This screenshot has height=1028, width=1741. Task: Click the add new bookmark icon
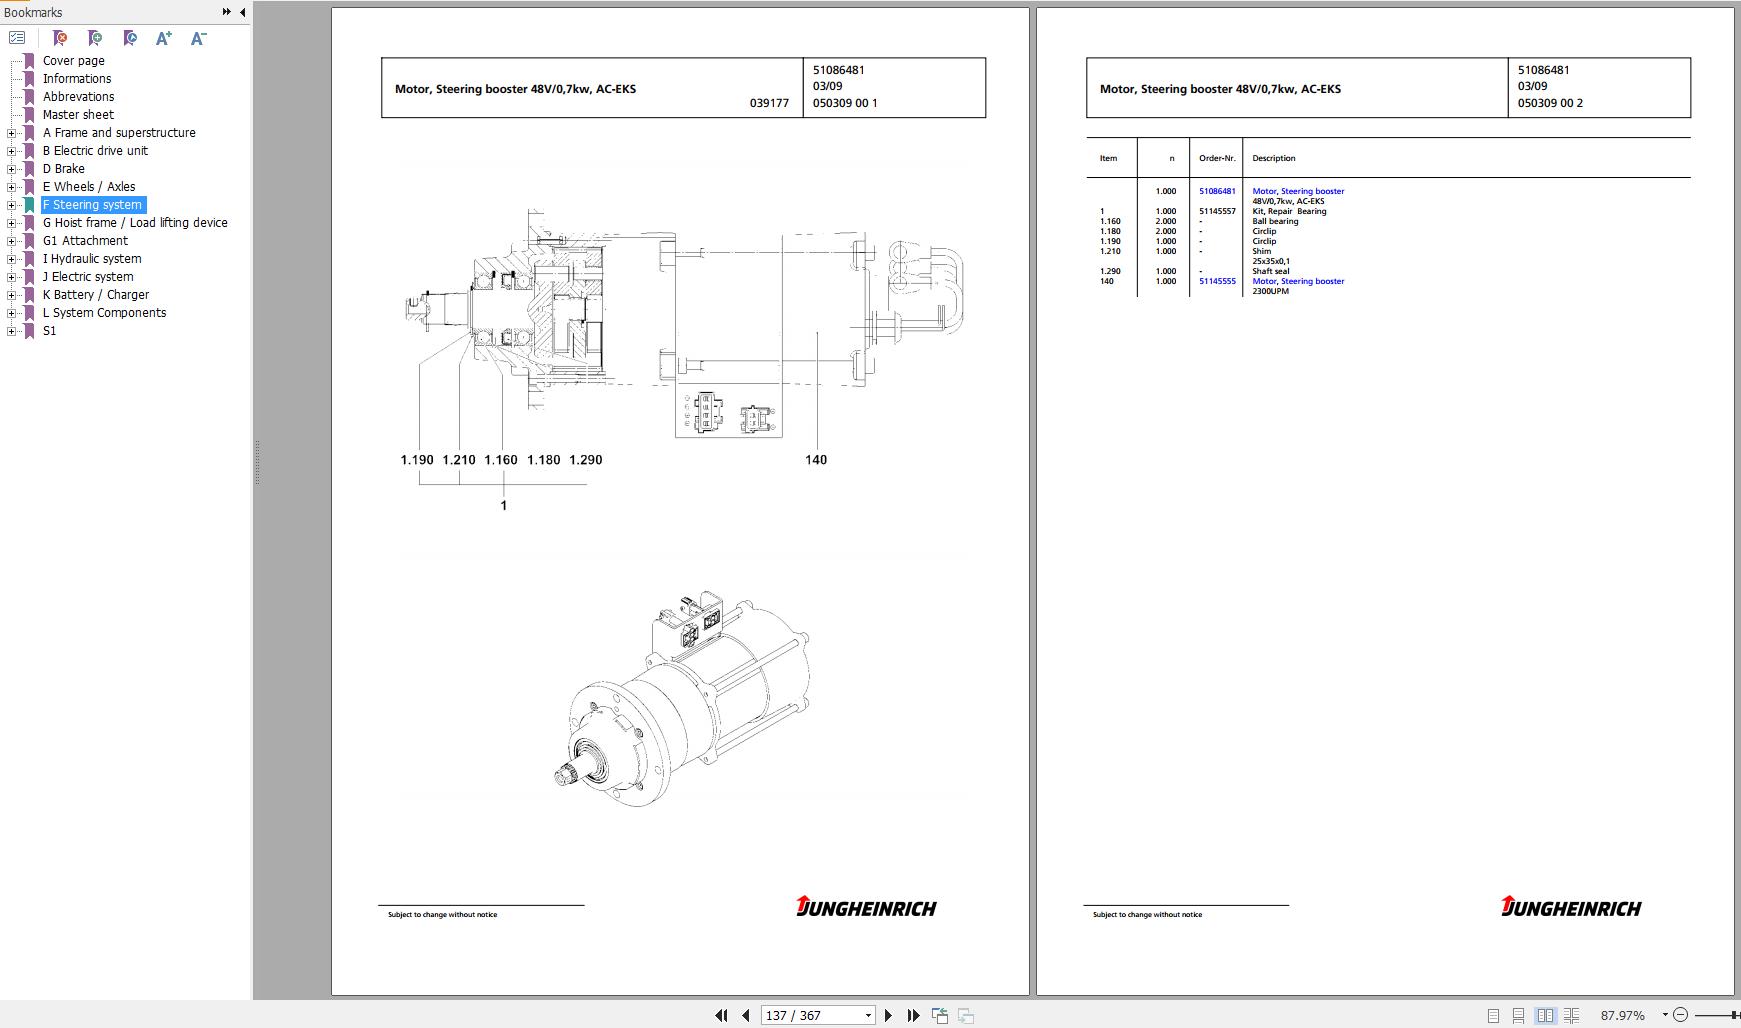pos(95,38)
